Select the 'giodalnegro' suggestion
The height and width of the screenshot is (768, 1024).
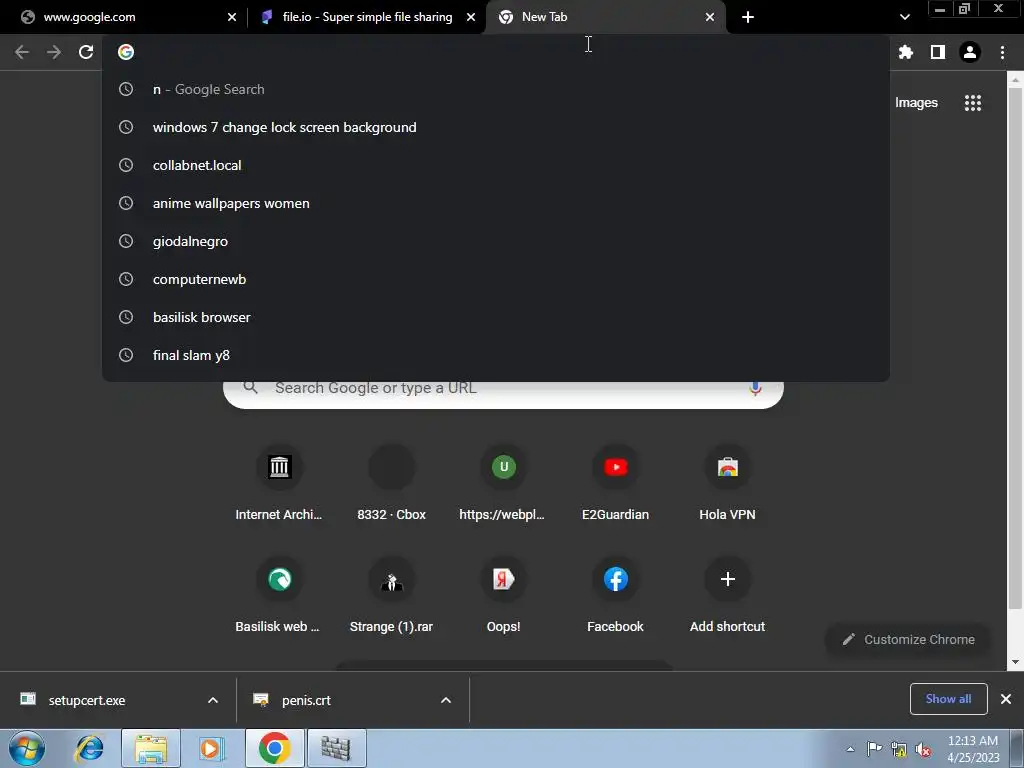tap(496, 241)
